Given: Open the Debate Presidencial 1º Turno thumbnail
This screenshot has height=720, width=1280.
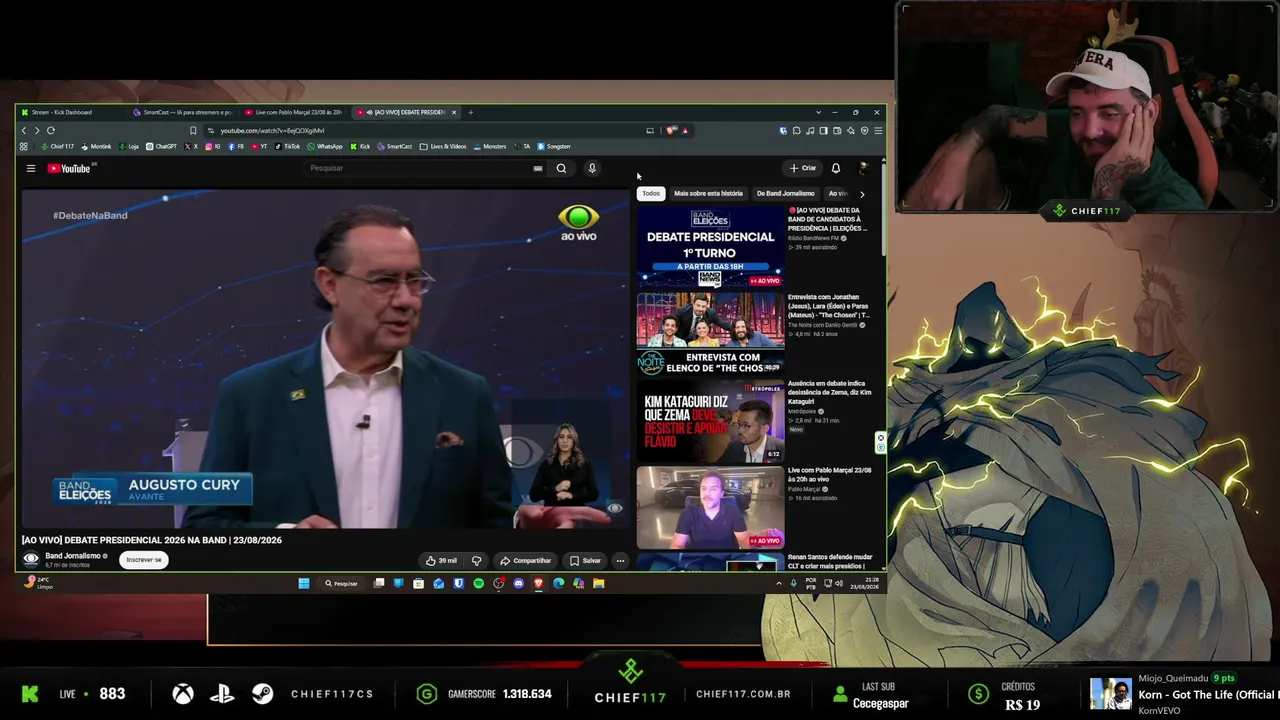Looking at the screenshot, I should (x=710, y=247).
